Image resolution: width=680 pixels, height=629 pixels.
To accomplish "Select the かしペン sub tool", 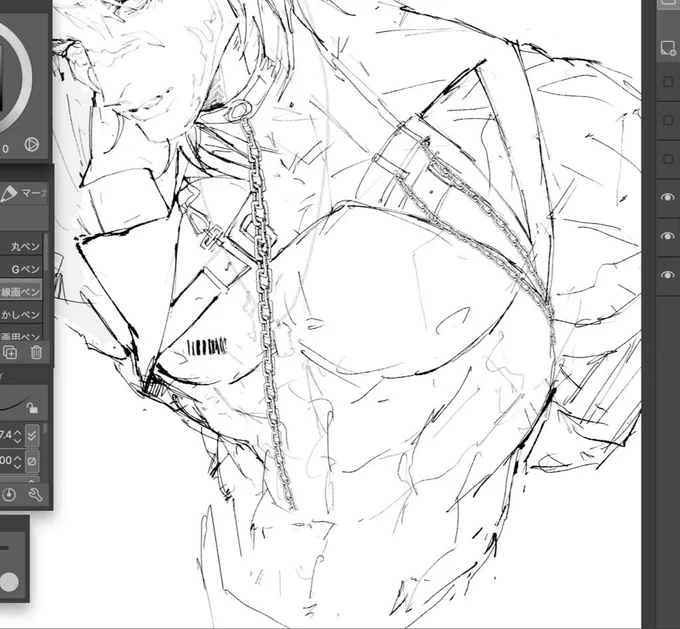I will click(x=21, y=314).
